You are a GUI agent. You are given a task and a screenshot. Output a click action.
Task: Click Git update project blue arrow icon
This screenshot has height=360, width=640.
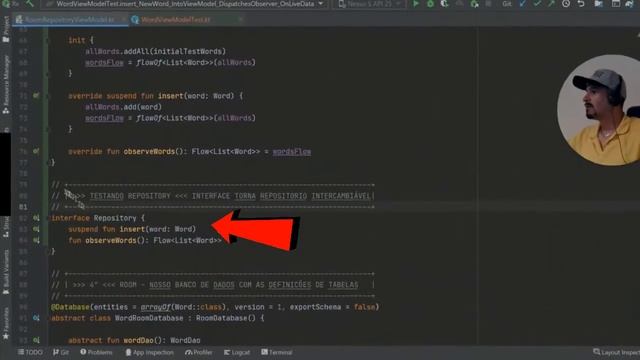pos(523,4)
